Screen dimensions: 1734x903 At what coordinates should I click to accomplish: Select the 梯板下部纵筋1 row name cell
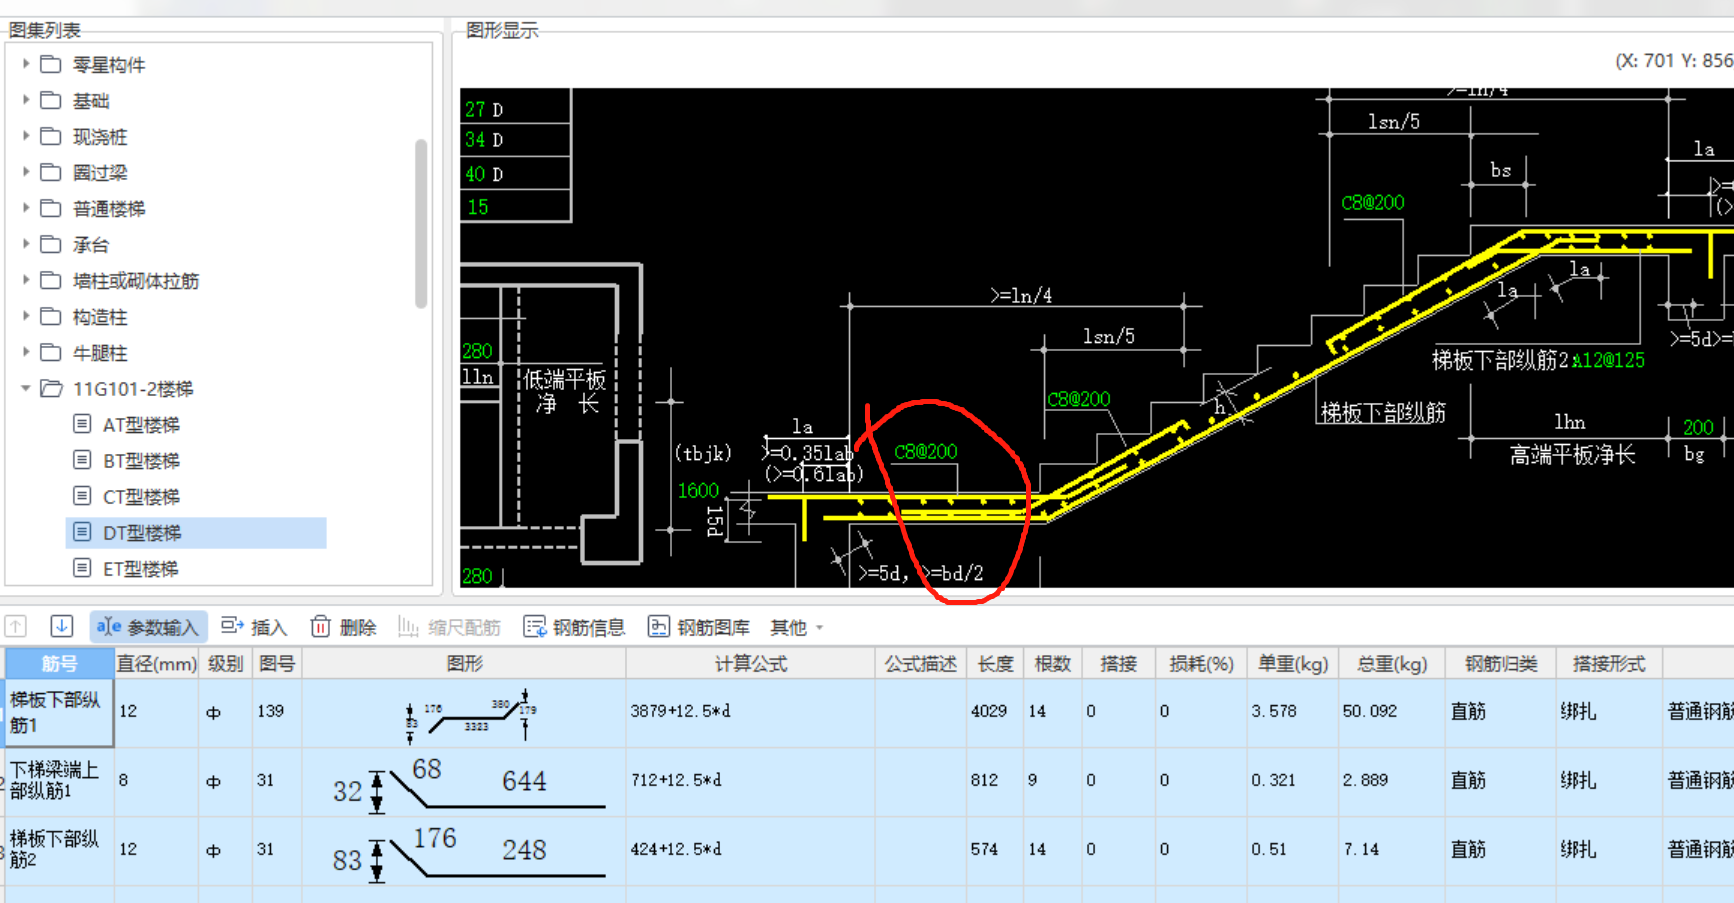coord(59,712)
